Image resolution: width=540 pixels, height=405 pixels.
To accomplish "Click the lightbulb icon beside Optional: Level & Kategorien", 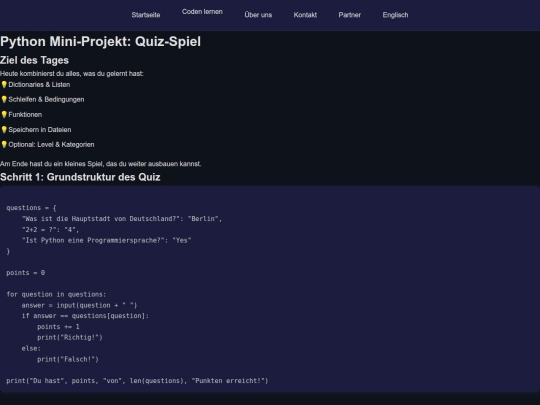I will coord(4,144).
